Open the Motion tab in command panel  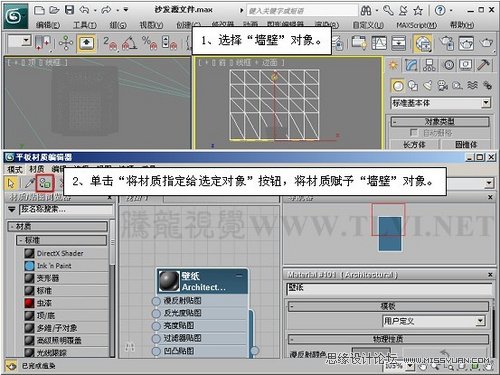(449, 65)
